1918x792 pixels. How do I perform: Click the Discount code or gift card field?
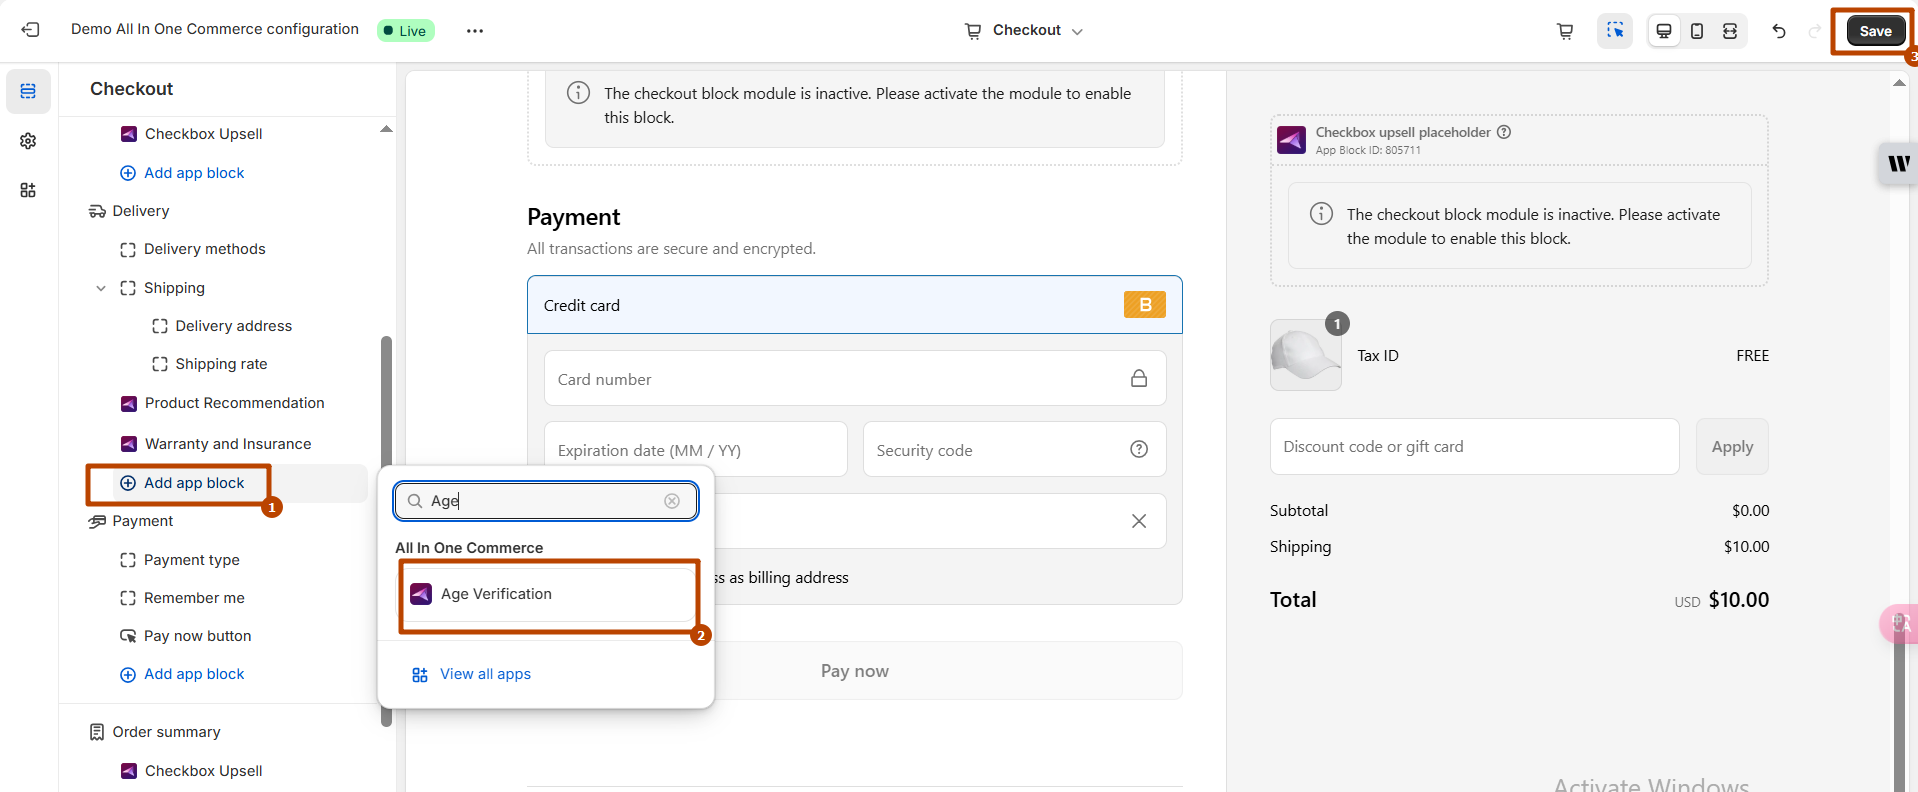coord(1474,447)
